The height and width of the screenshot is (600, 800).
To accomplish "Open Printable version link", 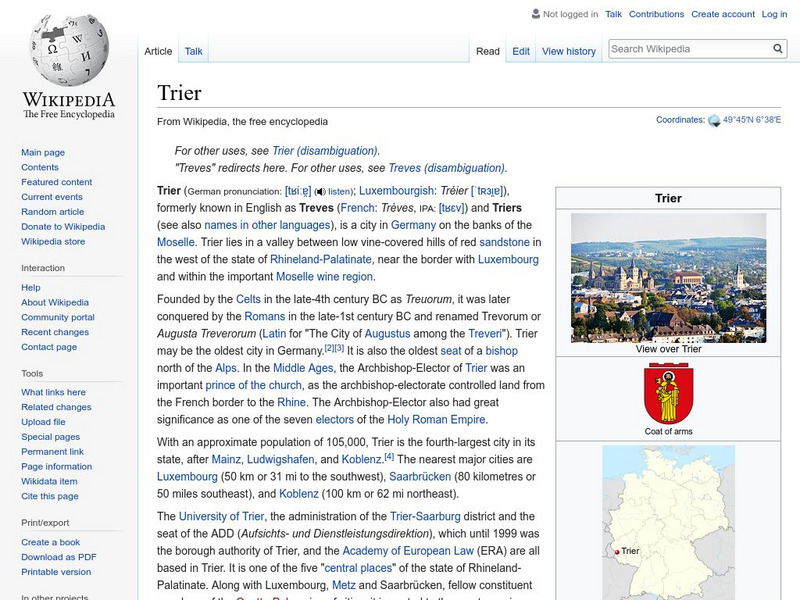I will pyautogui.click(x=56, y=571).
